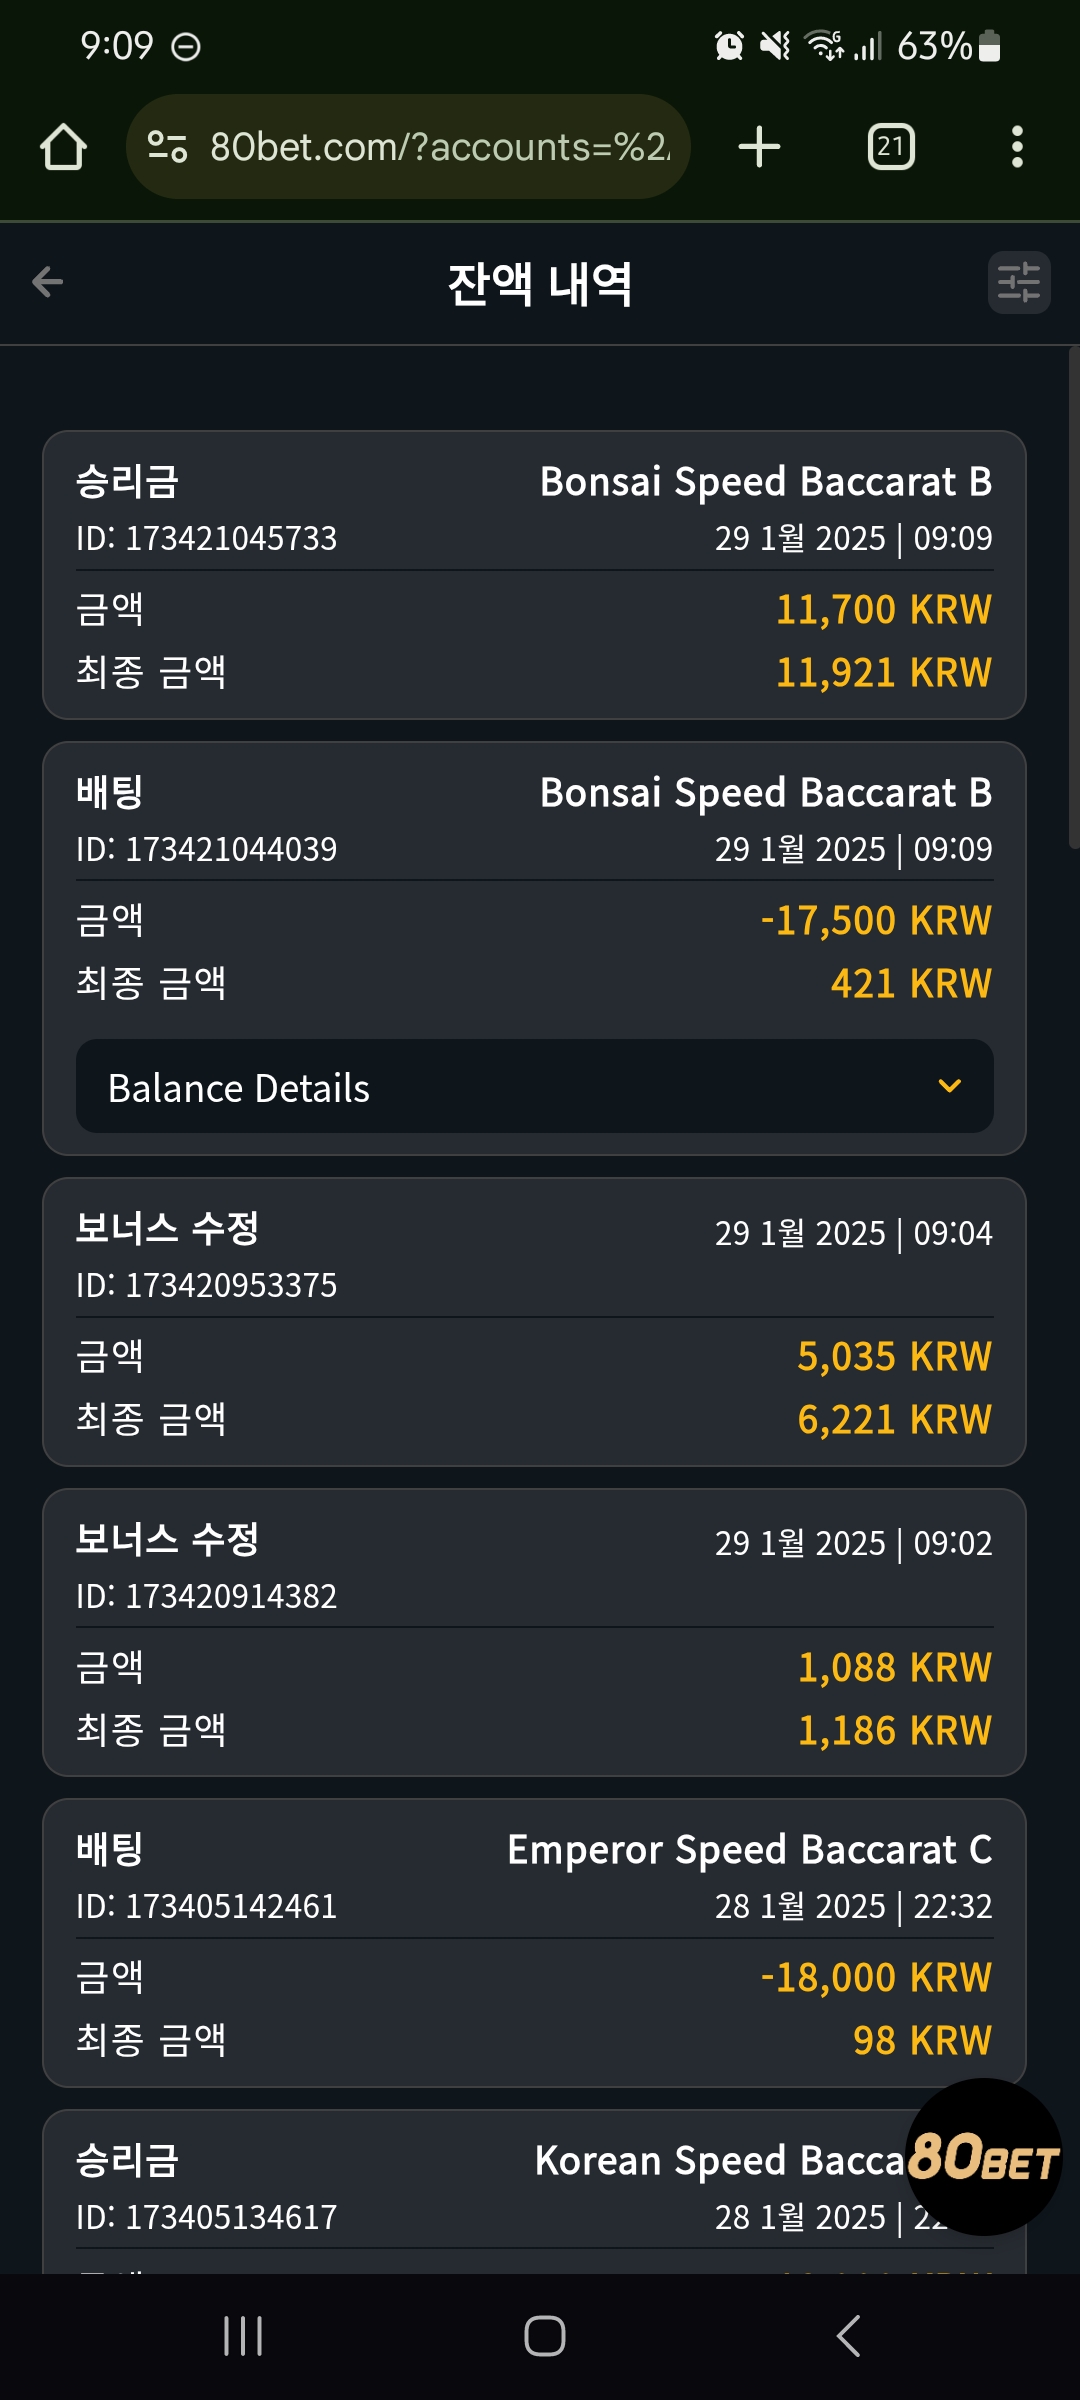Tap the Android back navigation button

click(848, 2336)
